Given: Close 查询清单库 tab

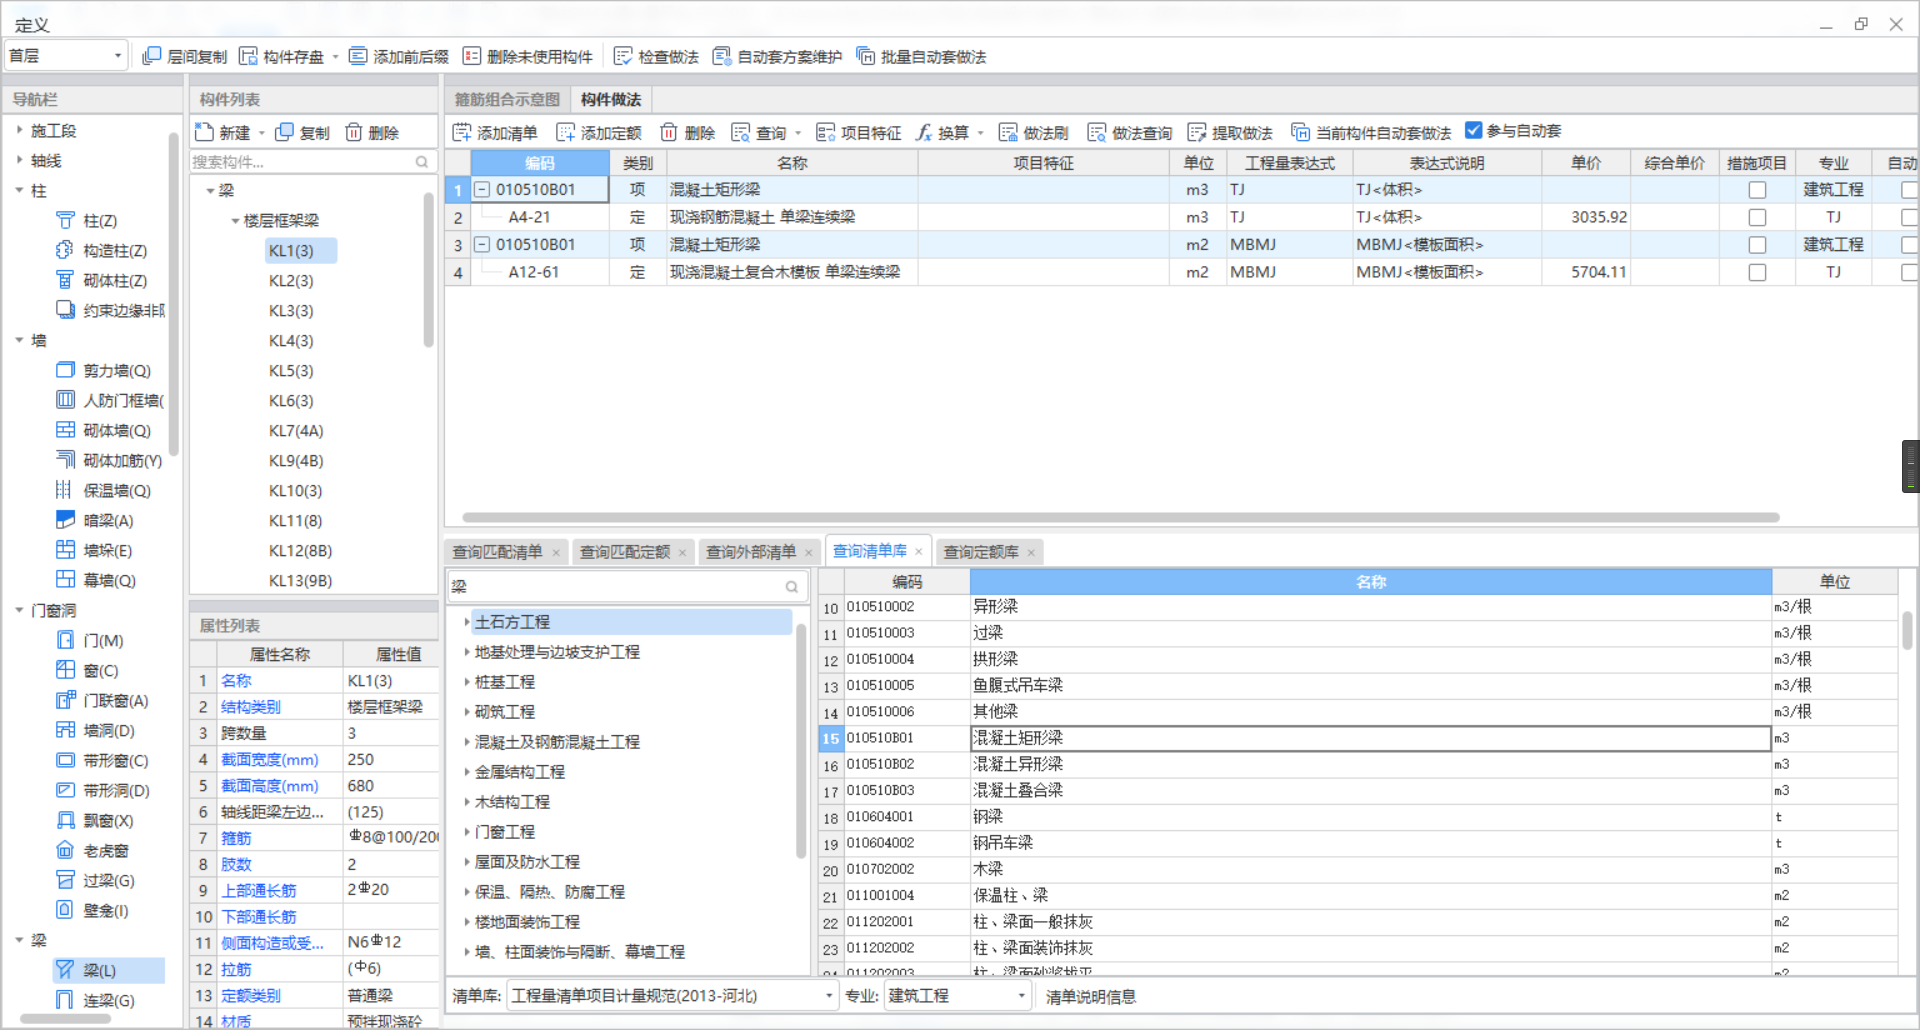Looking at the screenshot, I should 918,551.
